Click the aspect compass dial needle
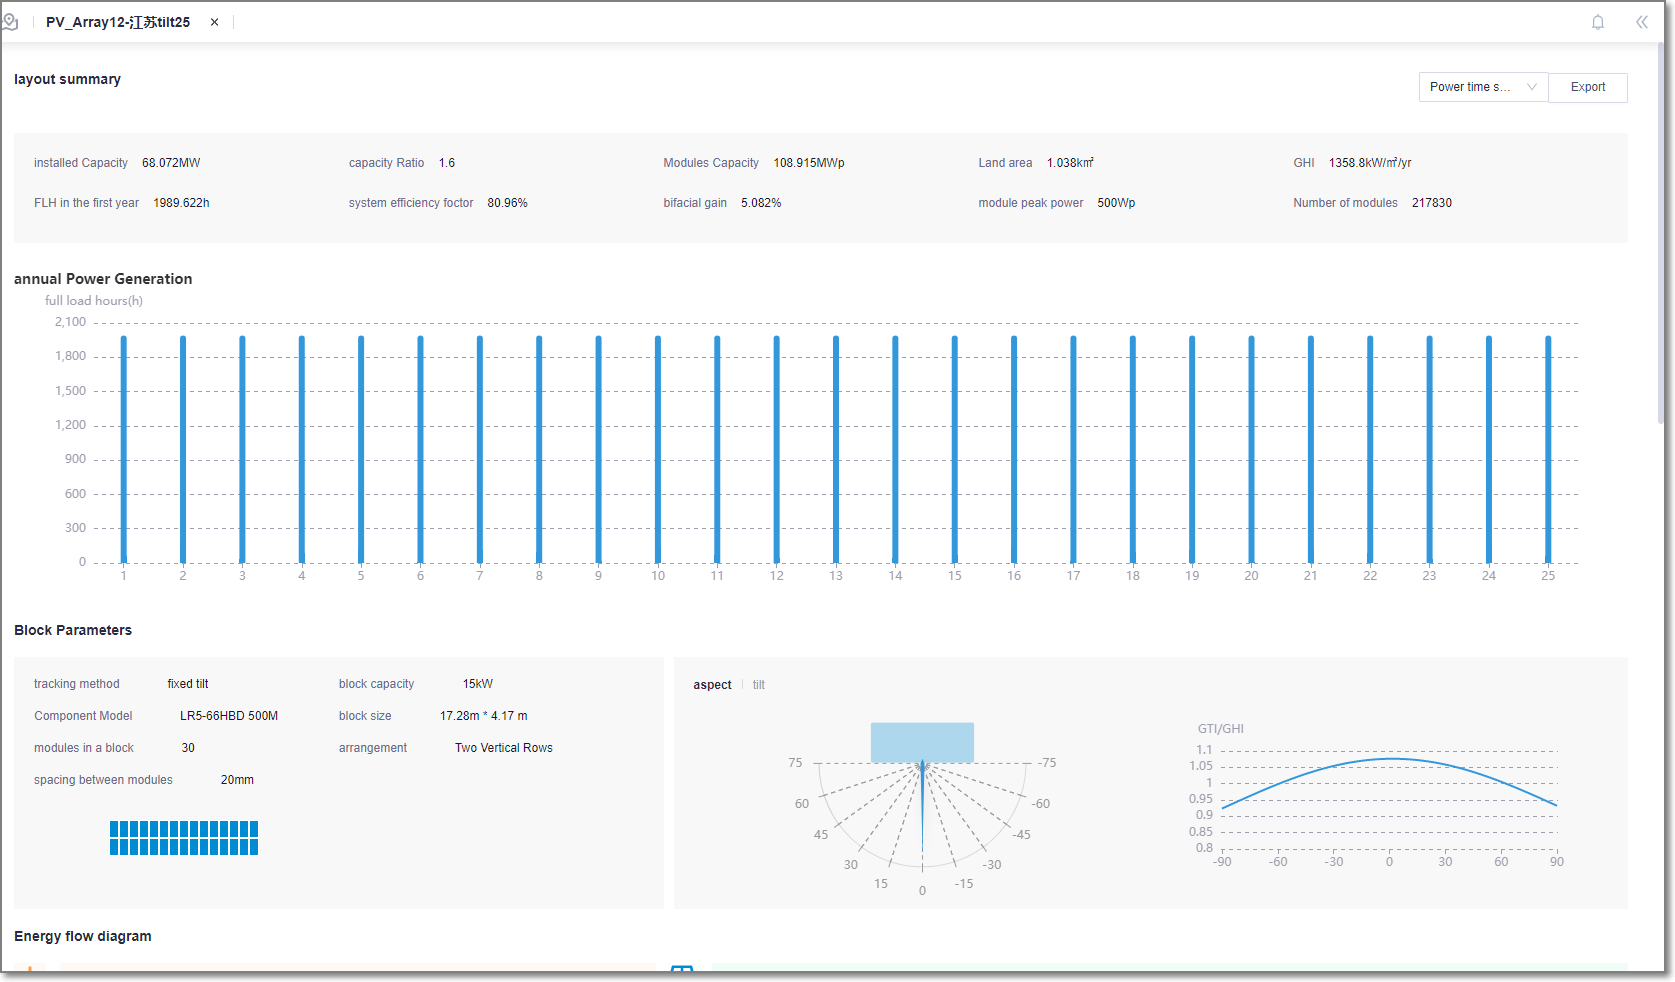 click(x=922, y=806)
